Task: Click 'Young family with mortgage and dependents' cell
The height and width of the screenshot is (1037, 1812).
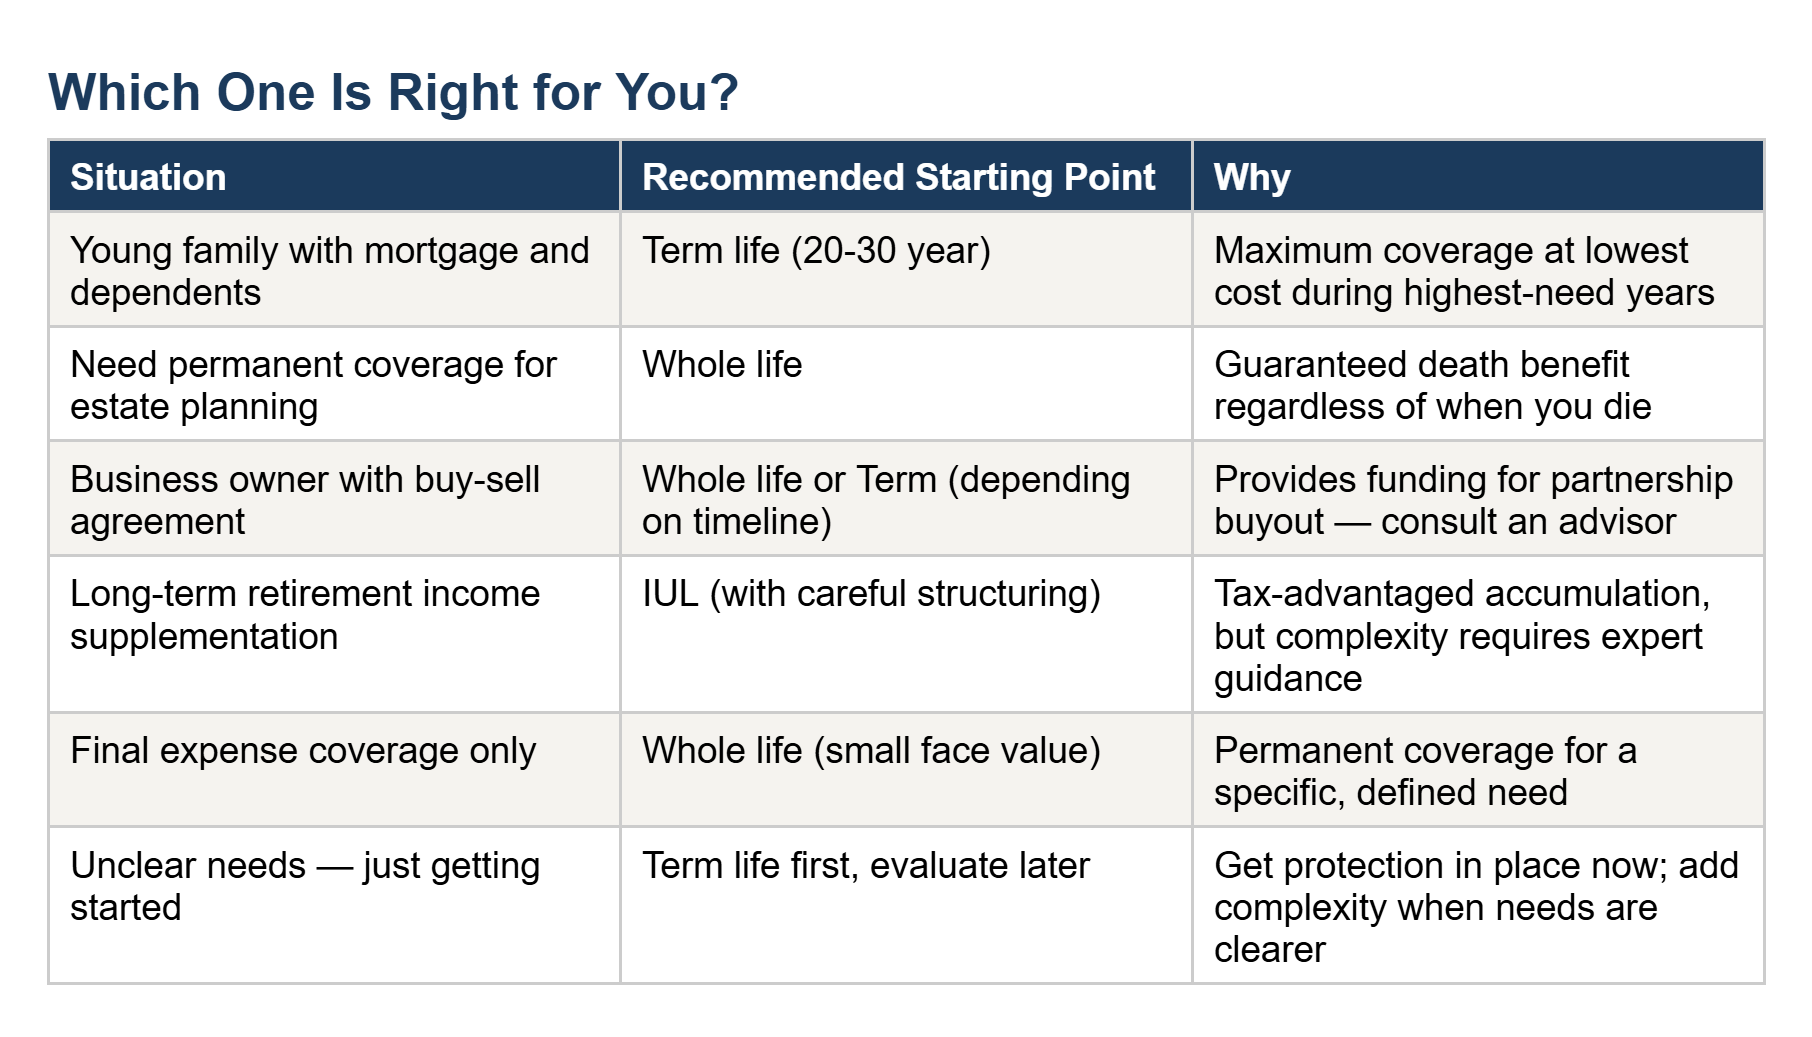Action: pos(334,270)
